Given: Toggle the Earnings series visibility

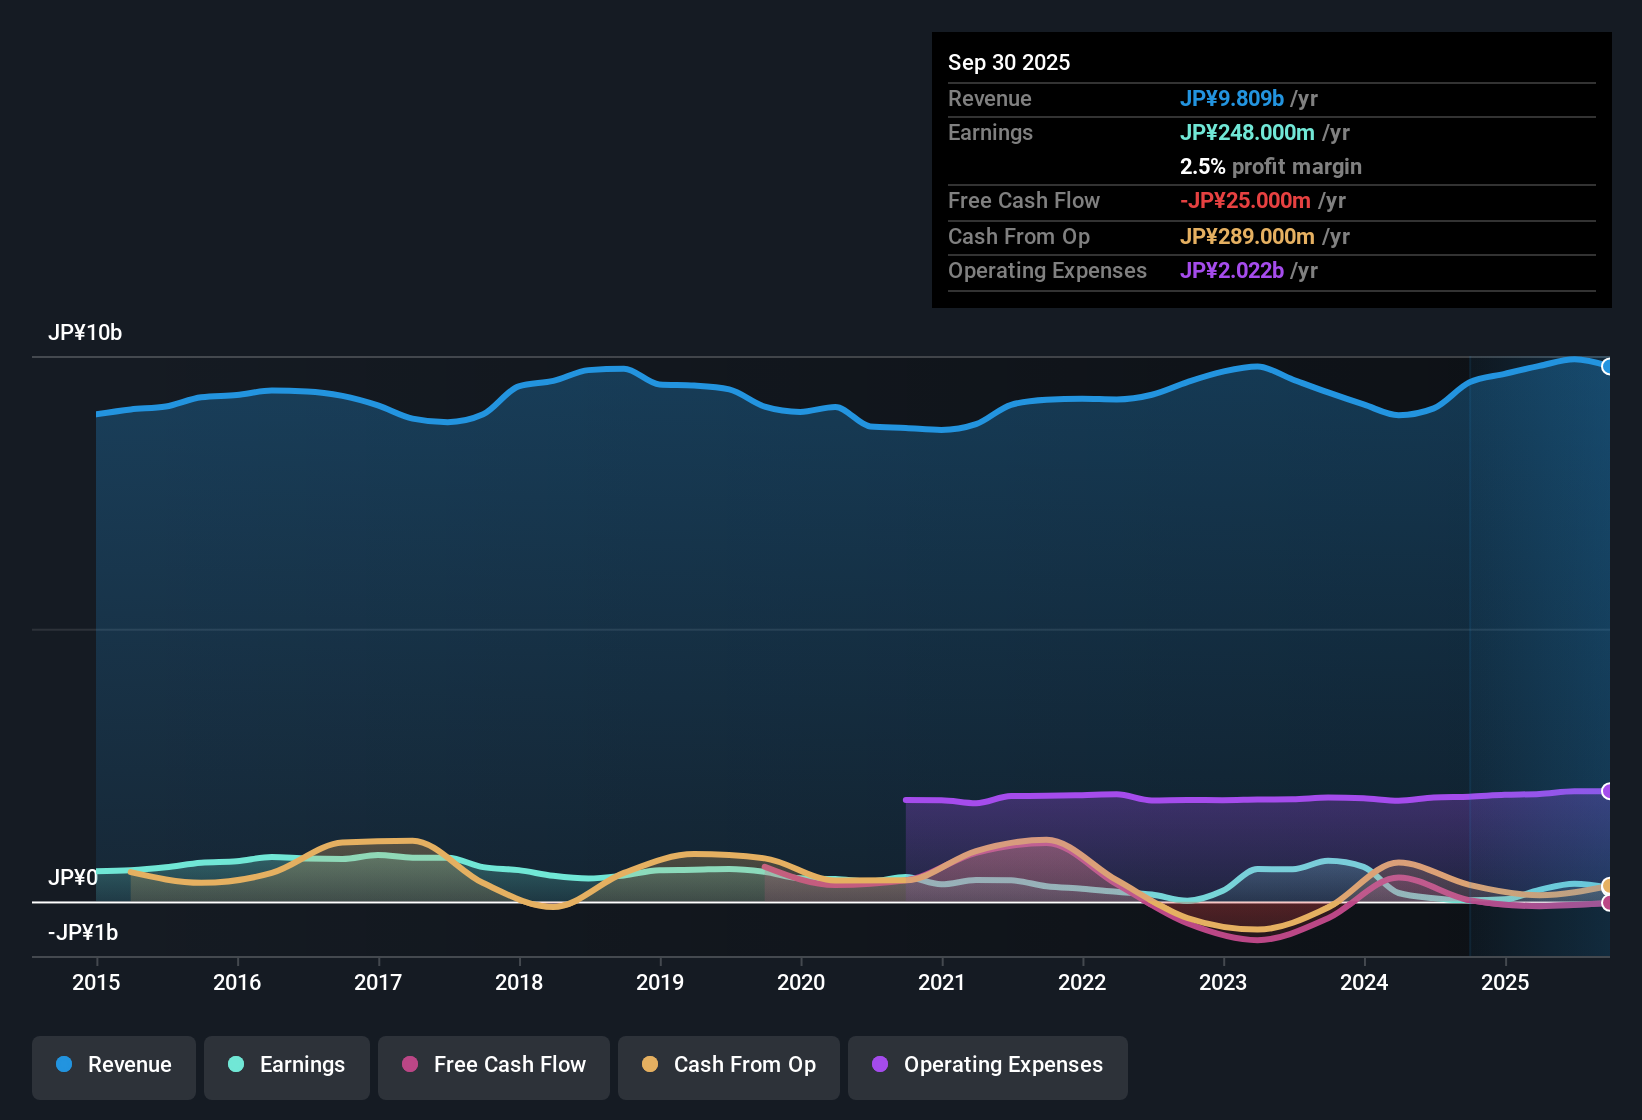Looking at the screenshot, I should (x=287, y=1065).
